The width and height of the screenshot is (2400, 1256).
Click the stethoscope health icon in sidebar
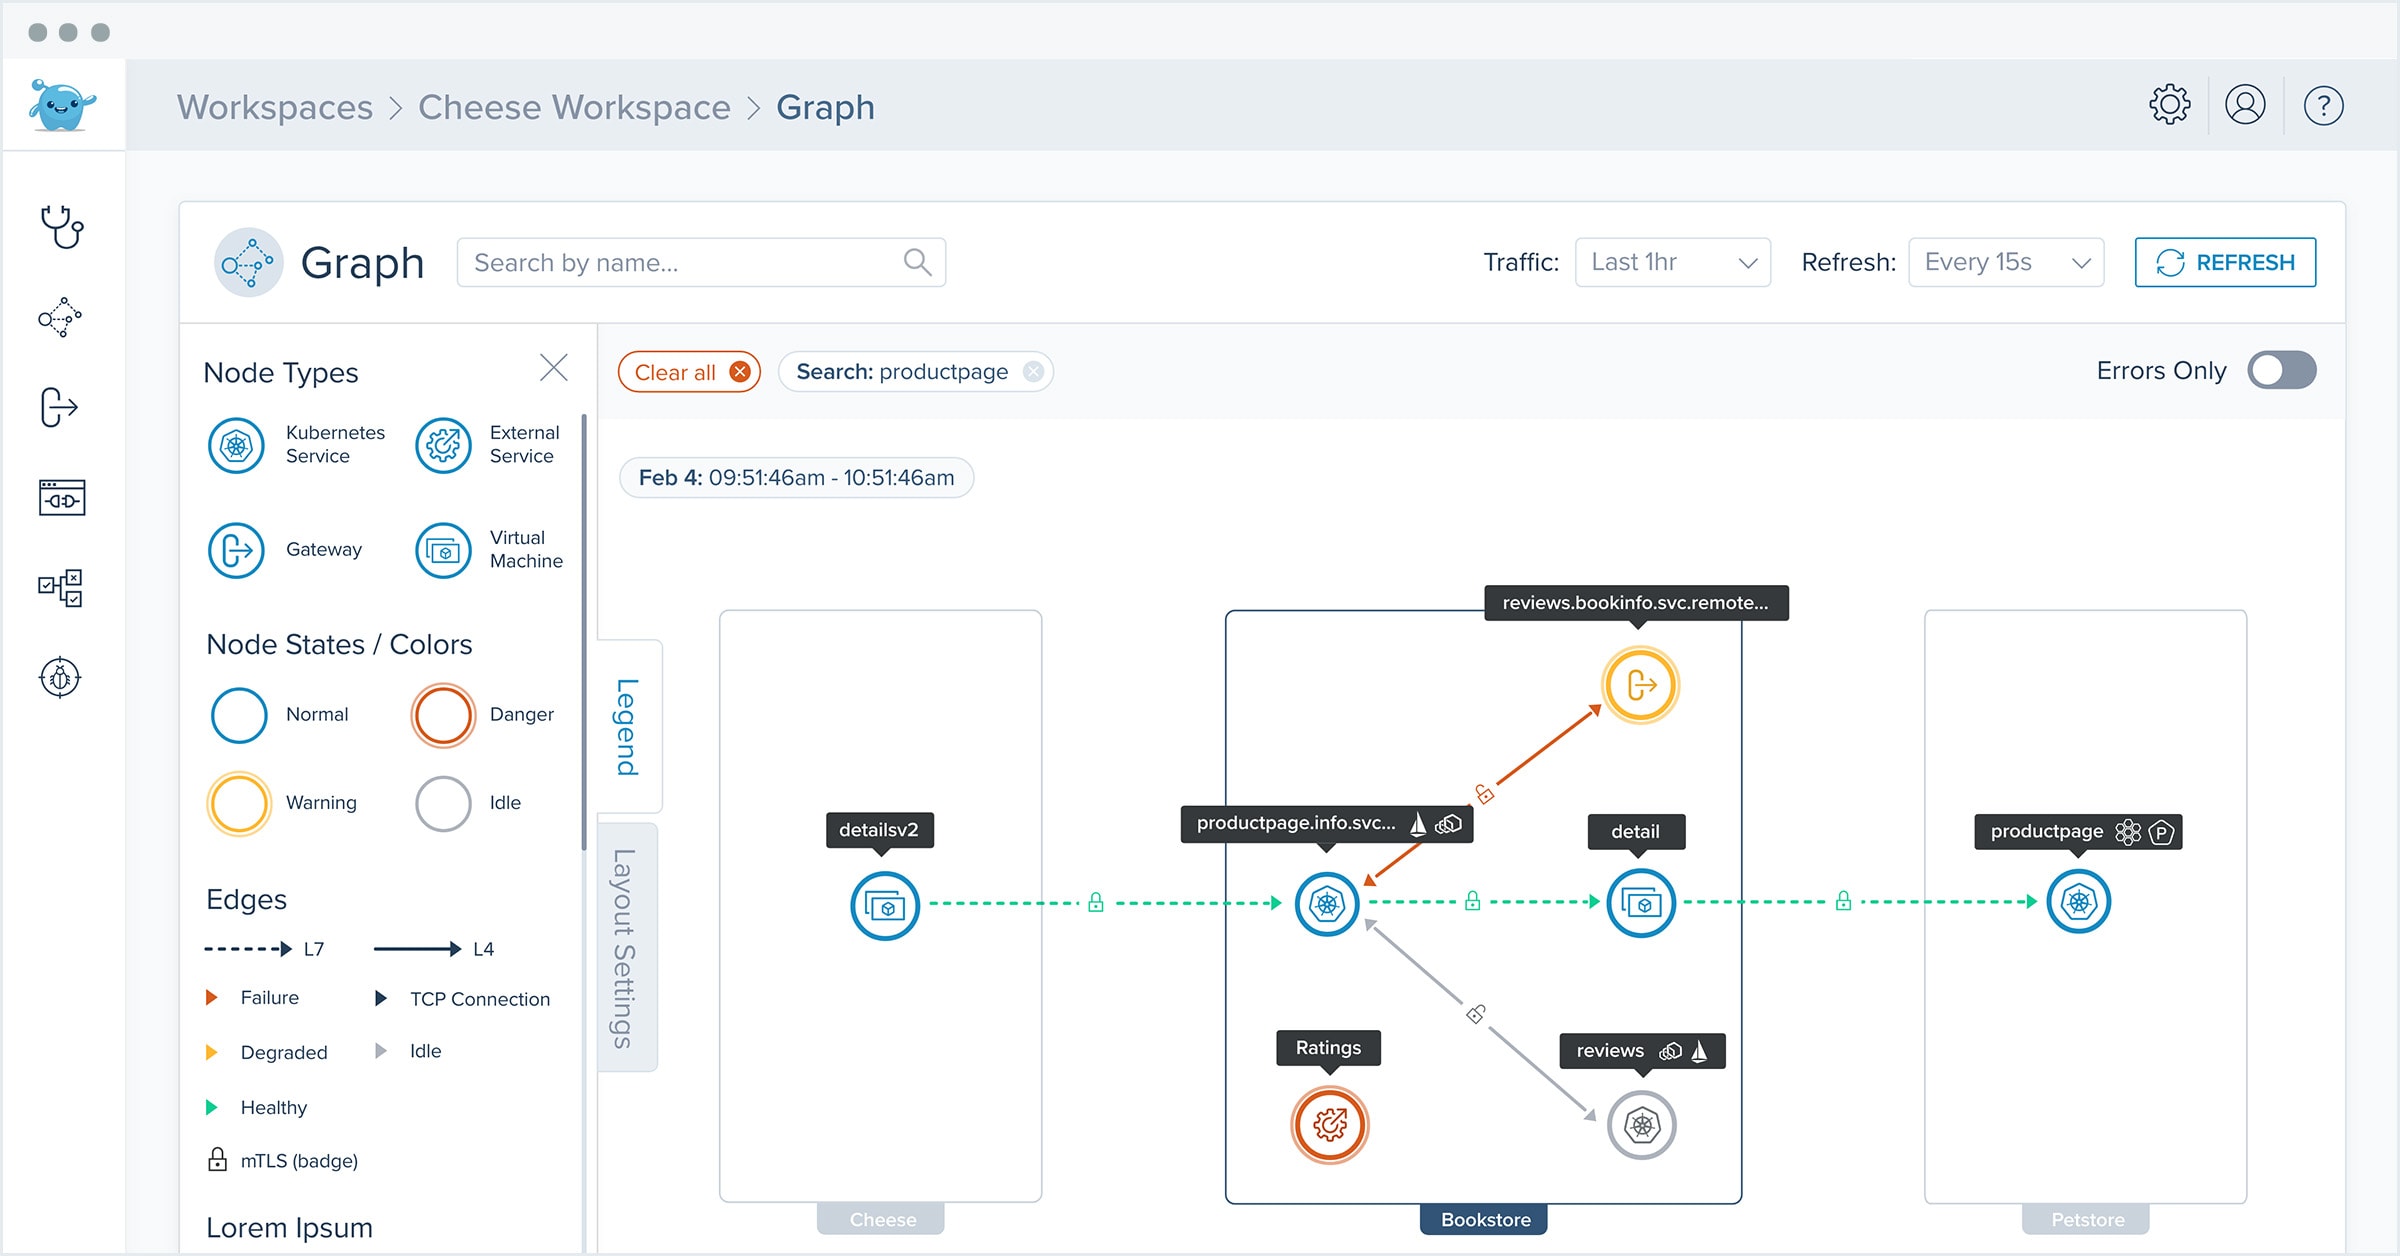[x=61, y=227]
